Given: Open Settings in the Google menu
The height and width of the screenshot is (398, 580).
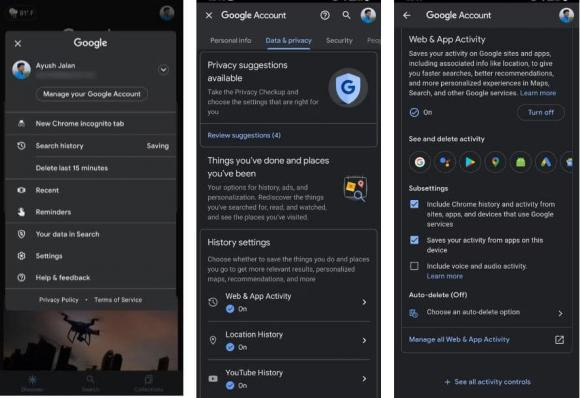Looking at the screenshot, I should click(91, 256).
